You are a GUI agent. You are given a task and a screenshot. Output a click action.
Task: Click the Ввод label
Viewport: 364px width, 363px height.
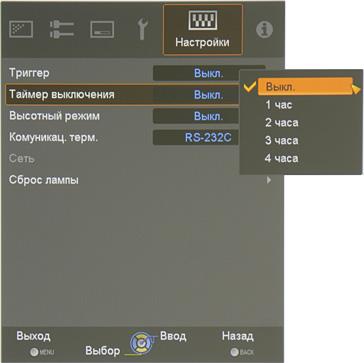click(173, 336)
